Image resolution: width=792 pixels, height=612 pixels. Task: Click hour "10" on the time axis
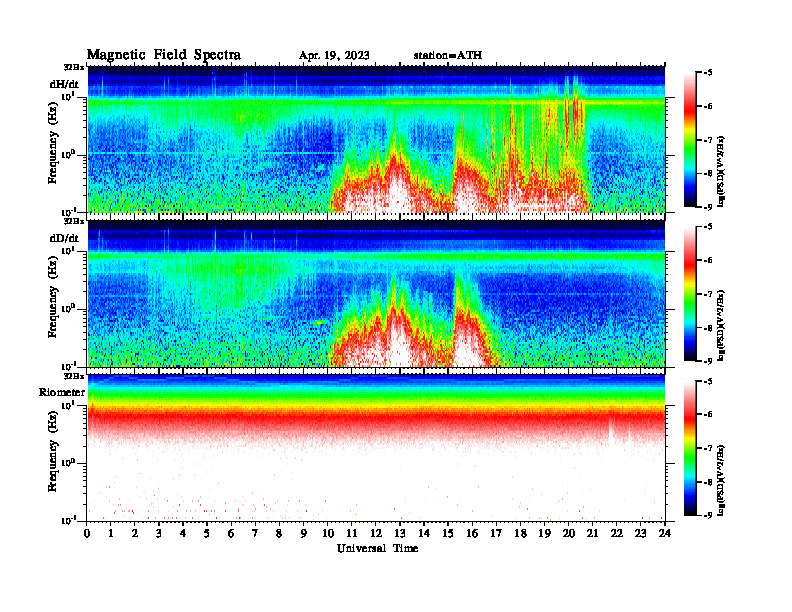click(328, 534)
